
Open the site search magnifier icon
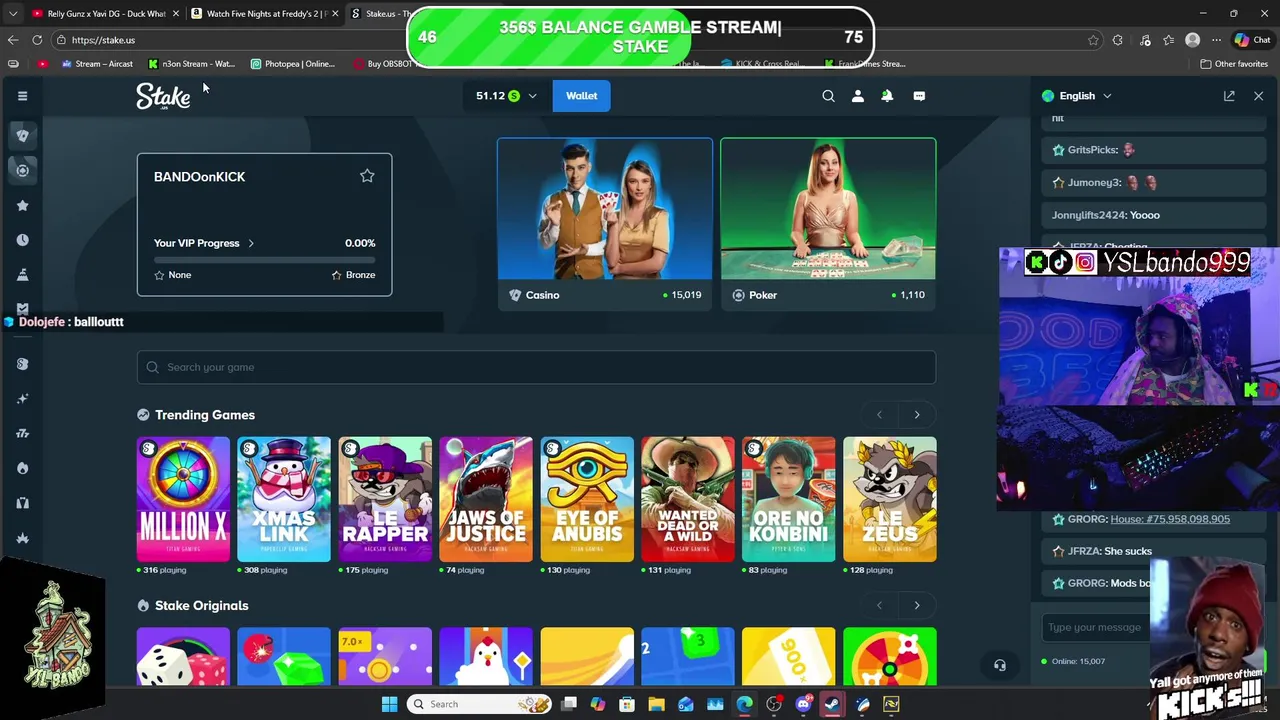tap(828, 96)
